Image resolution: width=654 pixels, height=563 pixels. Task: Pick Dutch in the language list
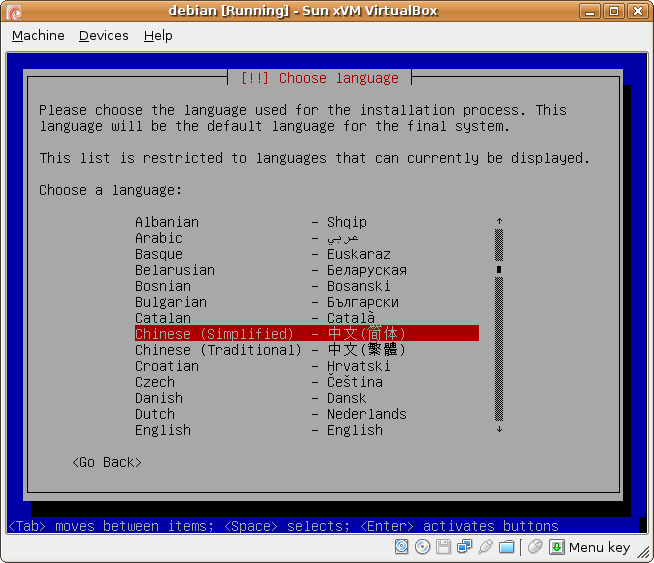pos(307,414)
